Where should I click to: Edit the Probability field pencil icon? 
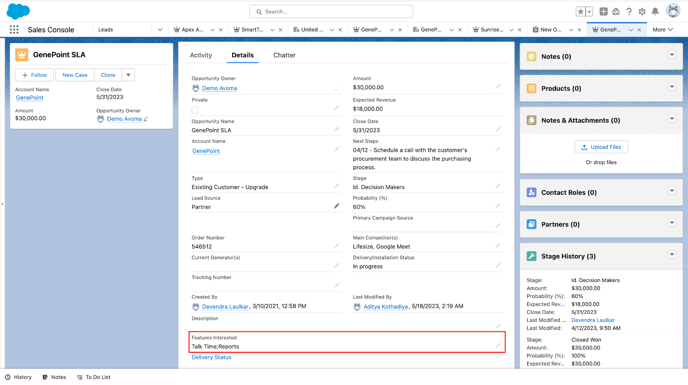click(x=498, y=206)
